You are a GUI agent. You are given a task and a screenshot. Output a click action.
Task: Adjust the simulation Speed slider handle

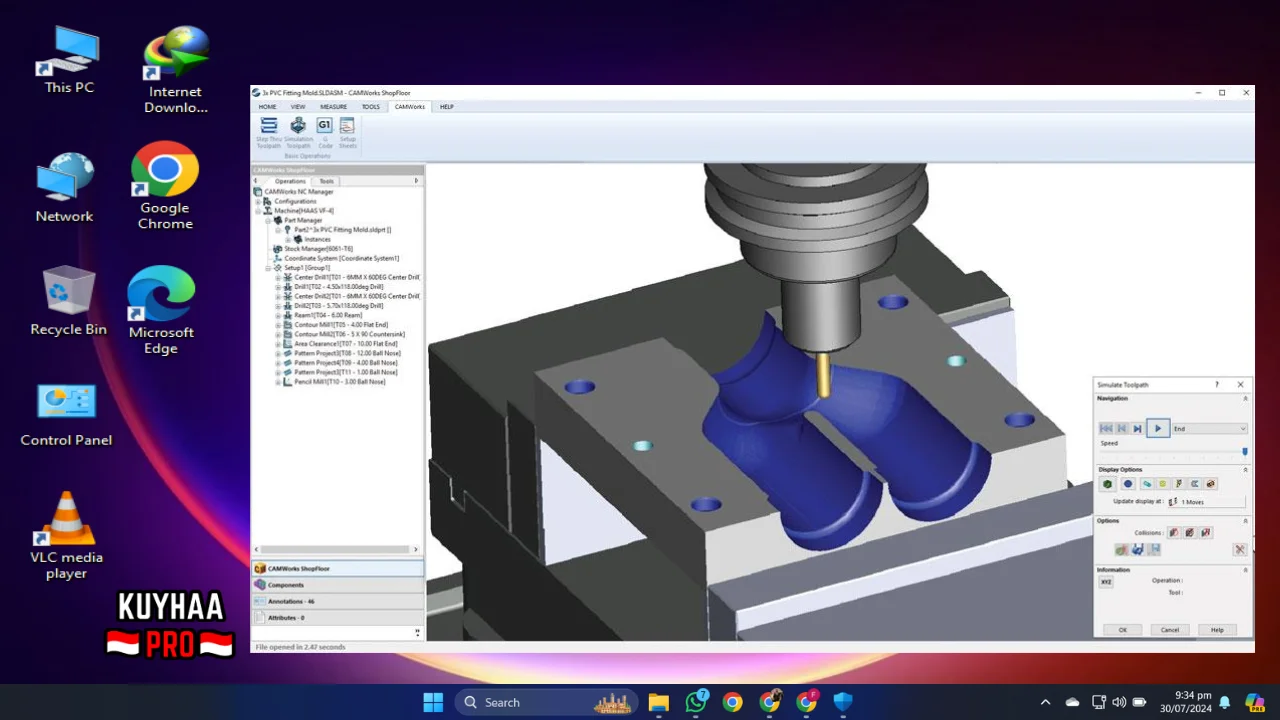pos(1245,452)
